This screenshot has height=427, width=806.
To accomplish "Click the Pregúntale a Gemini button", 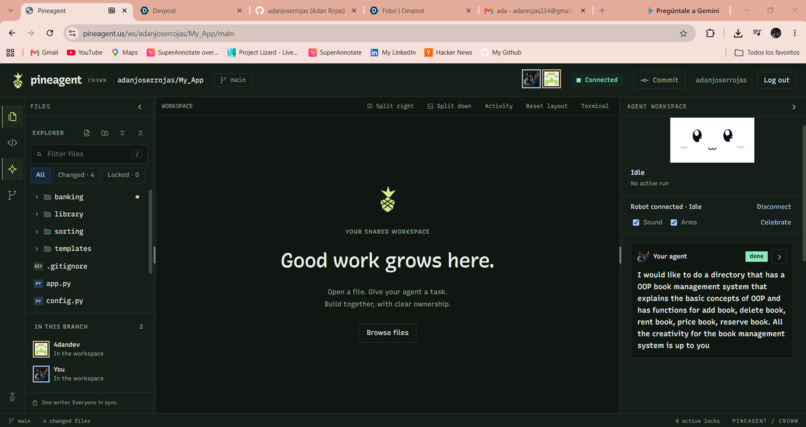I will 683,10.
